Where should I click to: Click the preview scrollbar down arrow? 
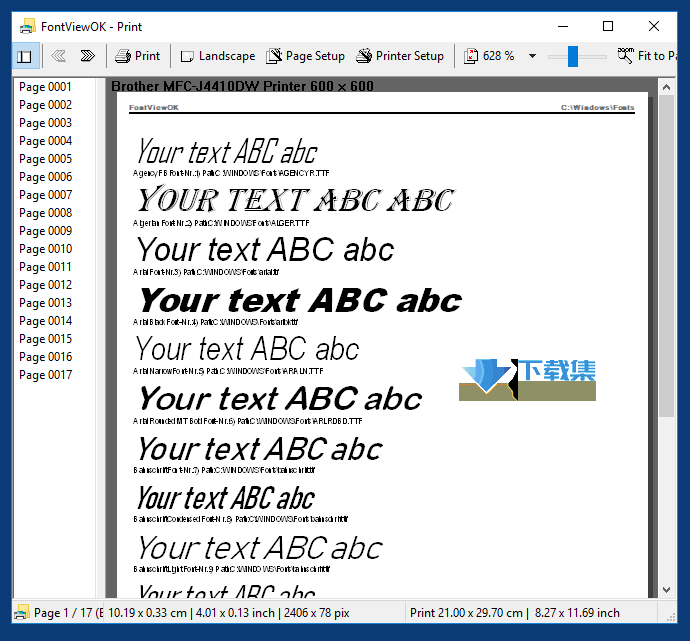tap(666, 590)
